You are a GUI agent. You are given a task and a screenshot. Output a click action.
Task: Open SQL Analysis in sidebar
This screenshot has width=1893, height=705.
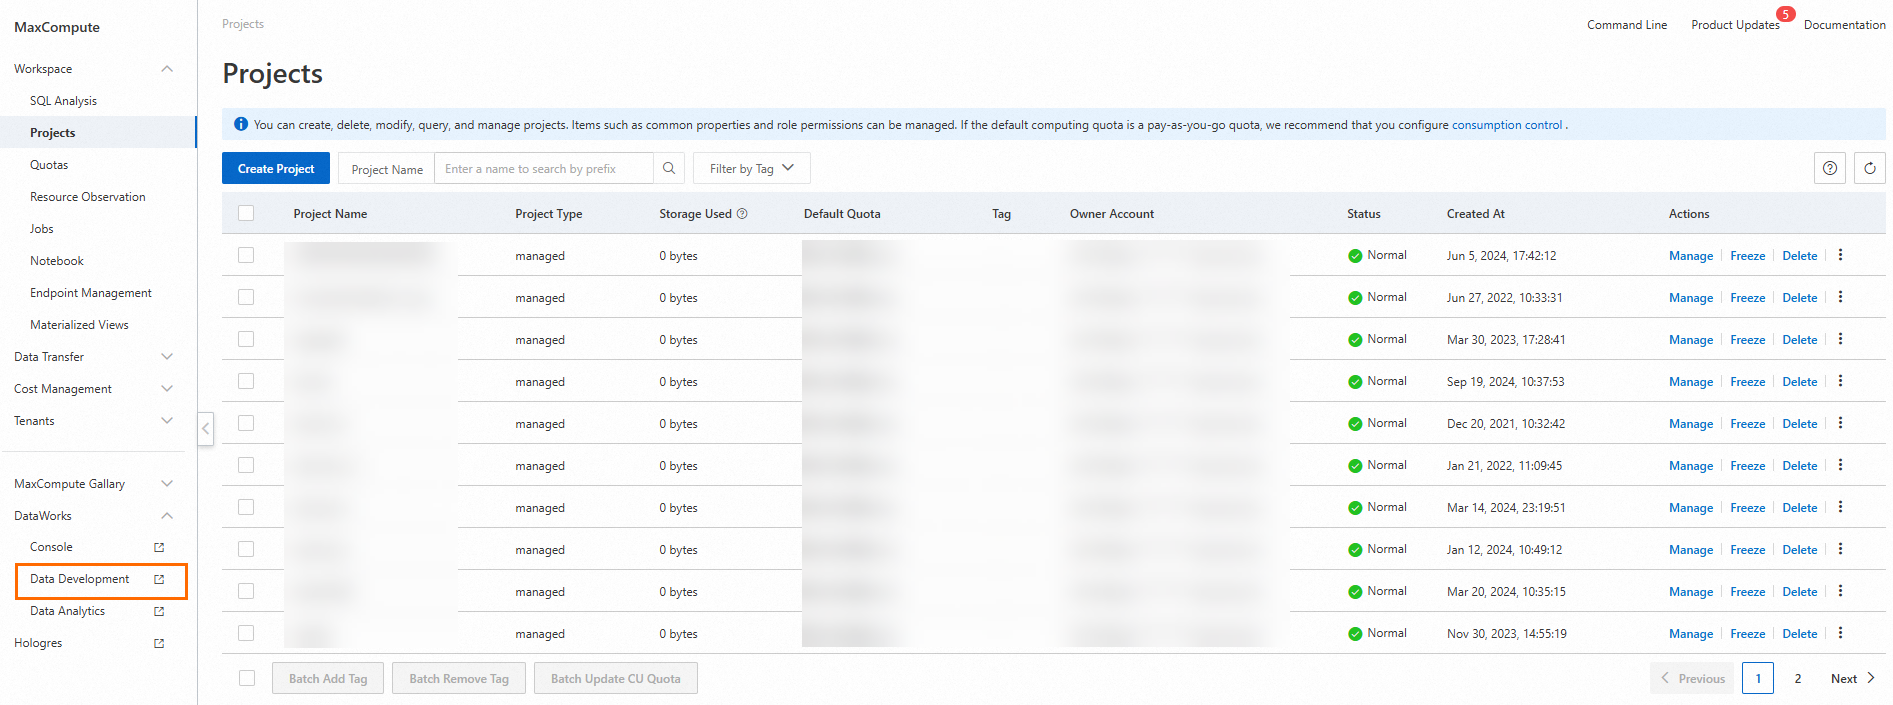click(63, 101)
